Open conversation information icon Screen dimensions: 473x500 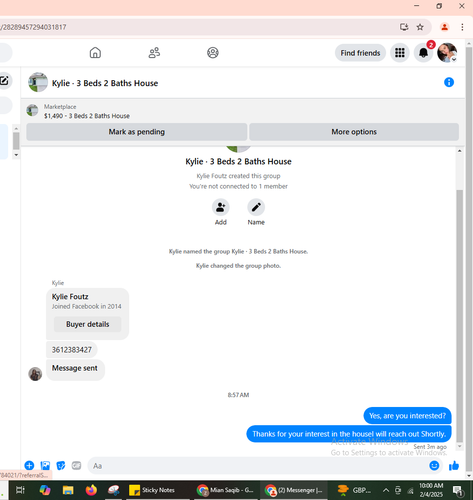pos(449,82)
